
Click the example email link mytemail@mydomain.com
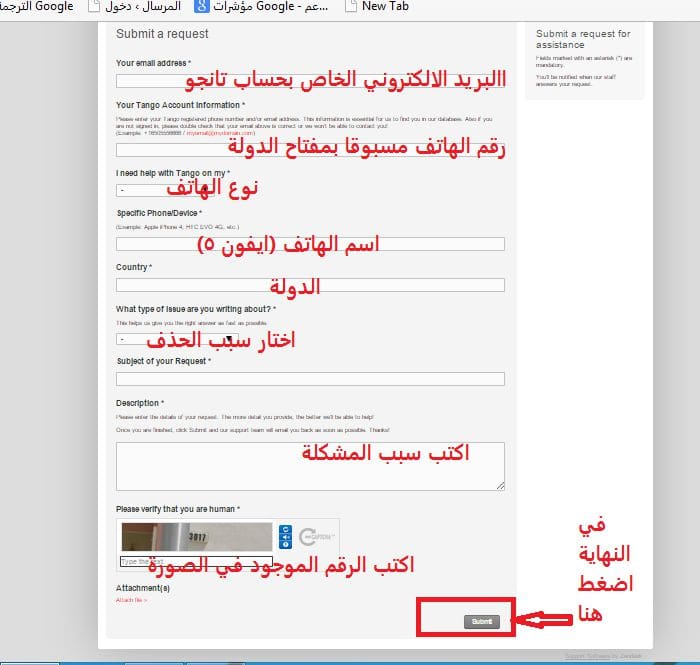(x=221, y=133)
